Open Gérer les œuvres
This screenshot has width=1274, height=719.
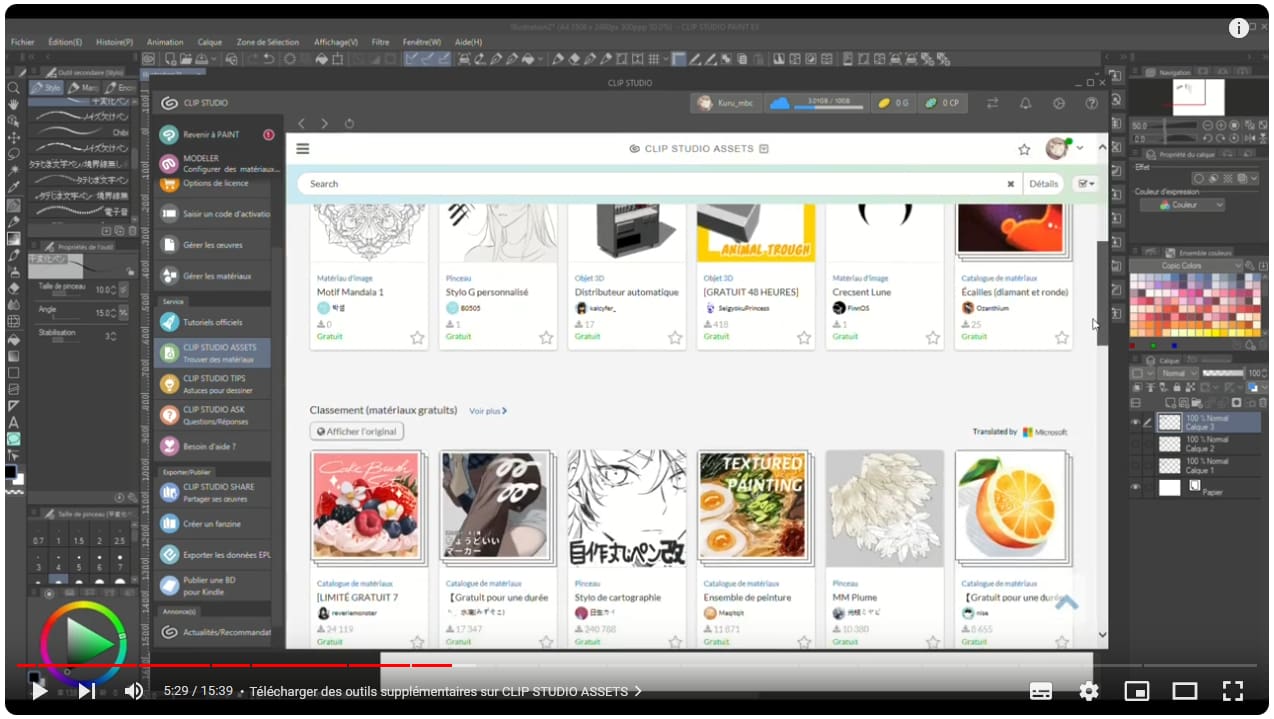(212, 245)
